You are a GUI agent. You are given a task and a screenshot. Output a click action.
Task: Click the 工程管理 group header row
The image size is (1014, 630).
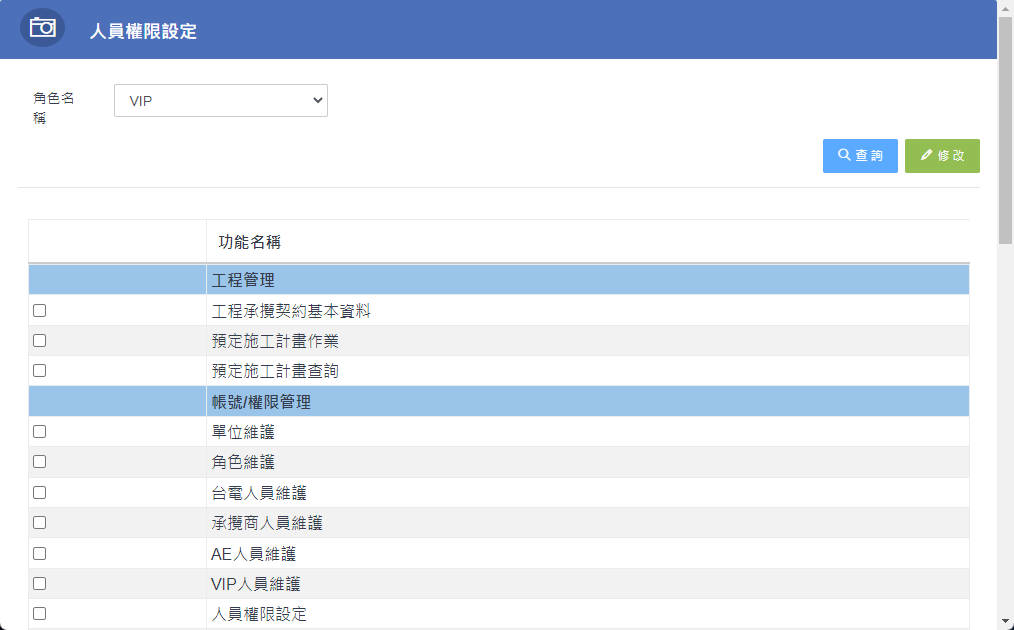coord(499,279)
